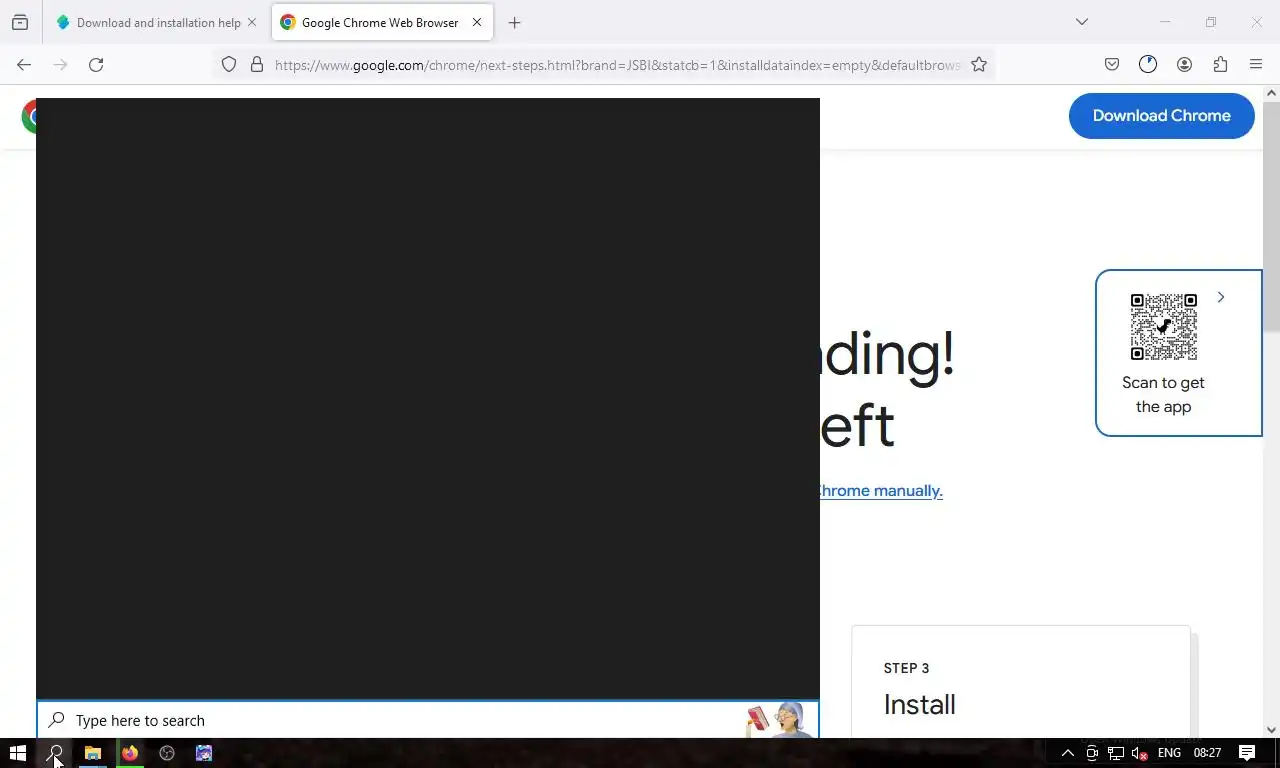Open Firefox View recent browsing icon

20,22
